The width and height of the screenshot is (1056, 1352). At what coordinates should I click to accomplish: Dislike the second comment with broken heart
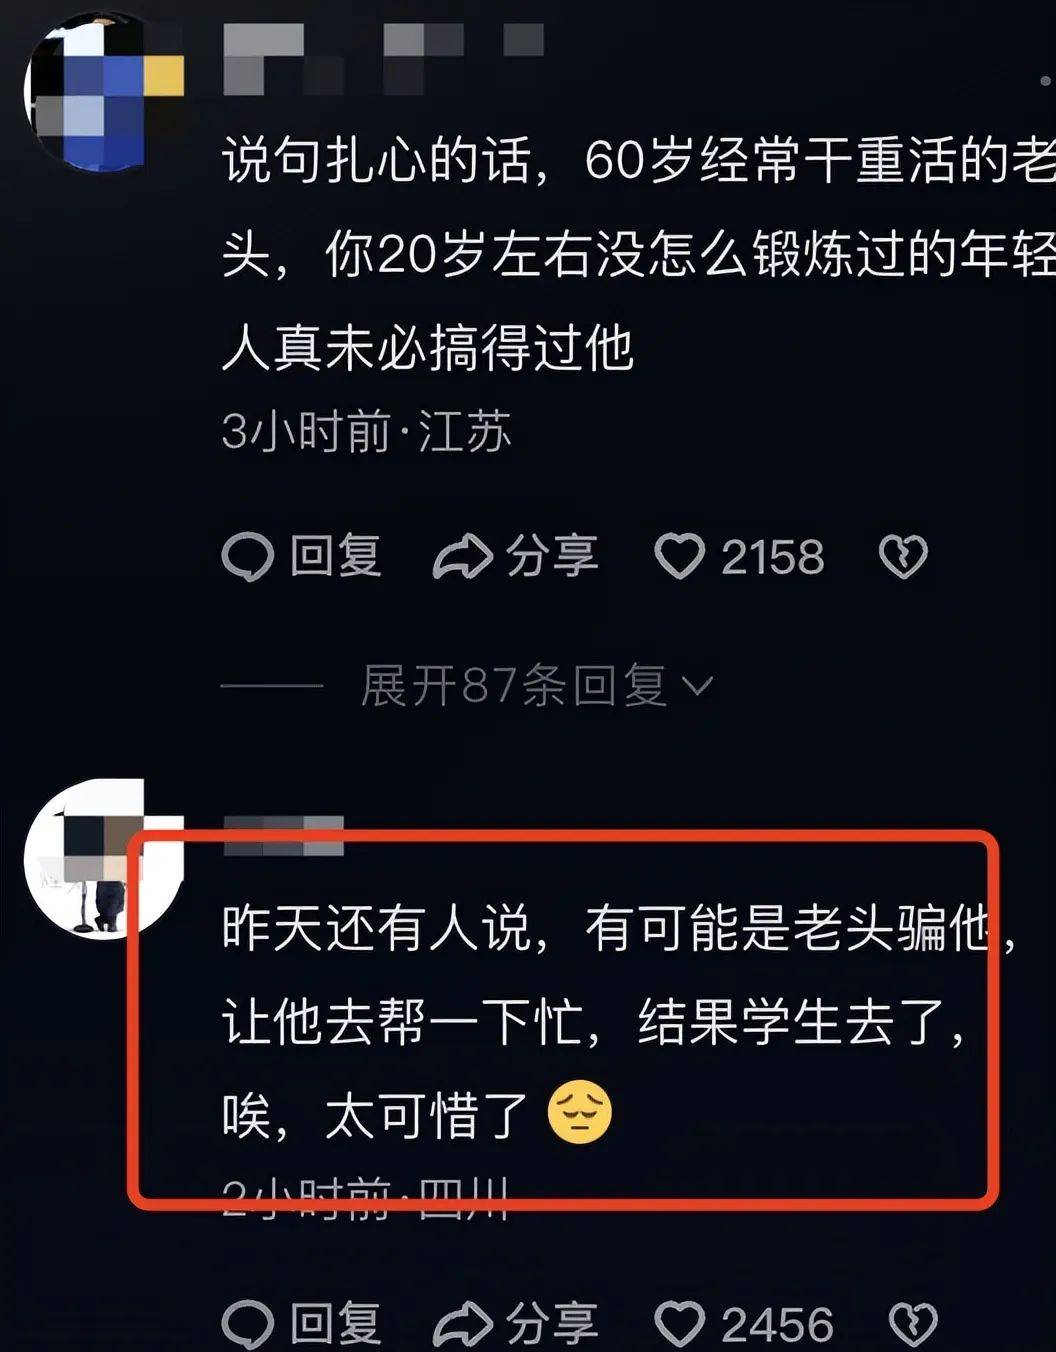911,1324
